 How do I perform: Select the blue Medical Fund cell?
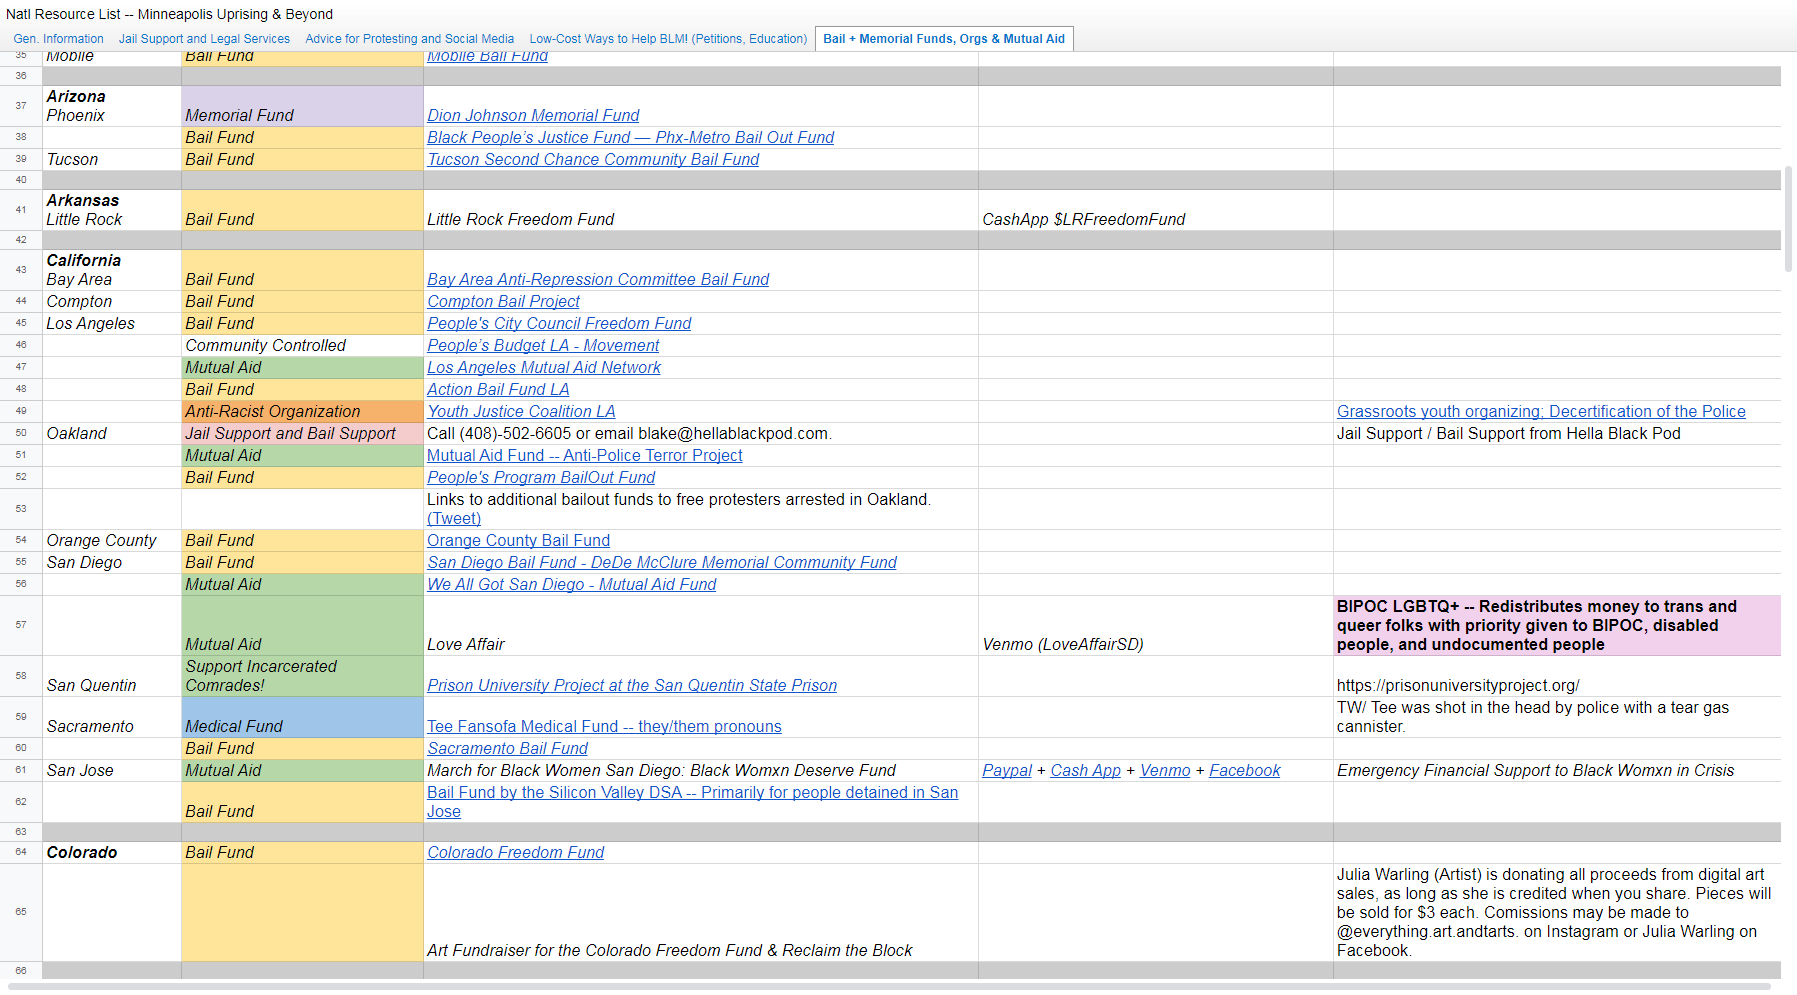coord(302,717)
